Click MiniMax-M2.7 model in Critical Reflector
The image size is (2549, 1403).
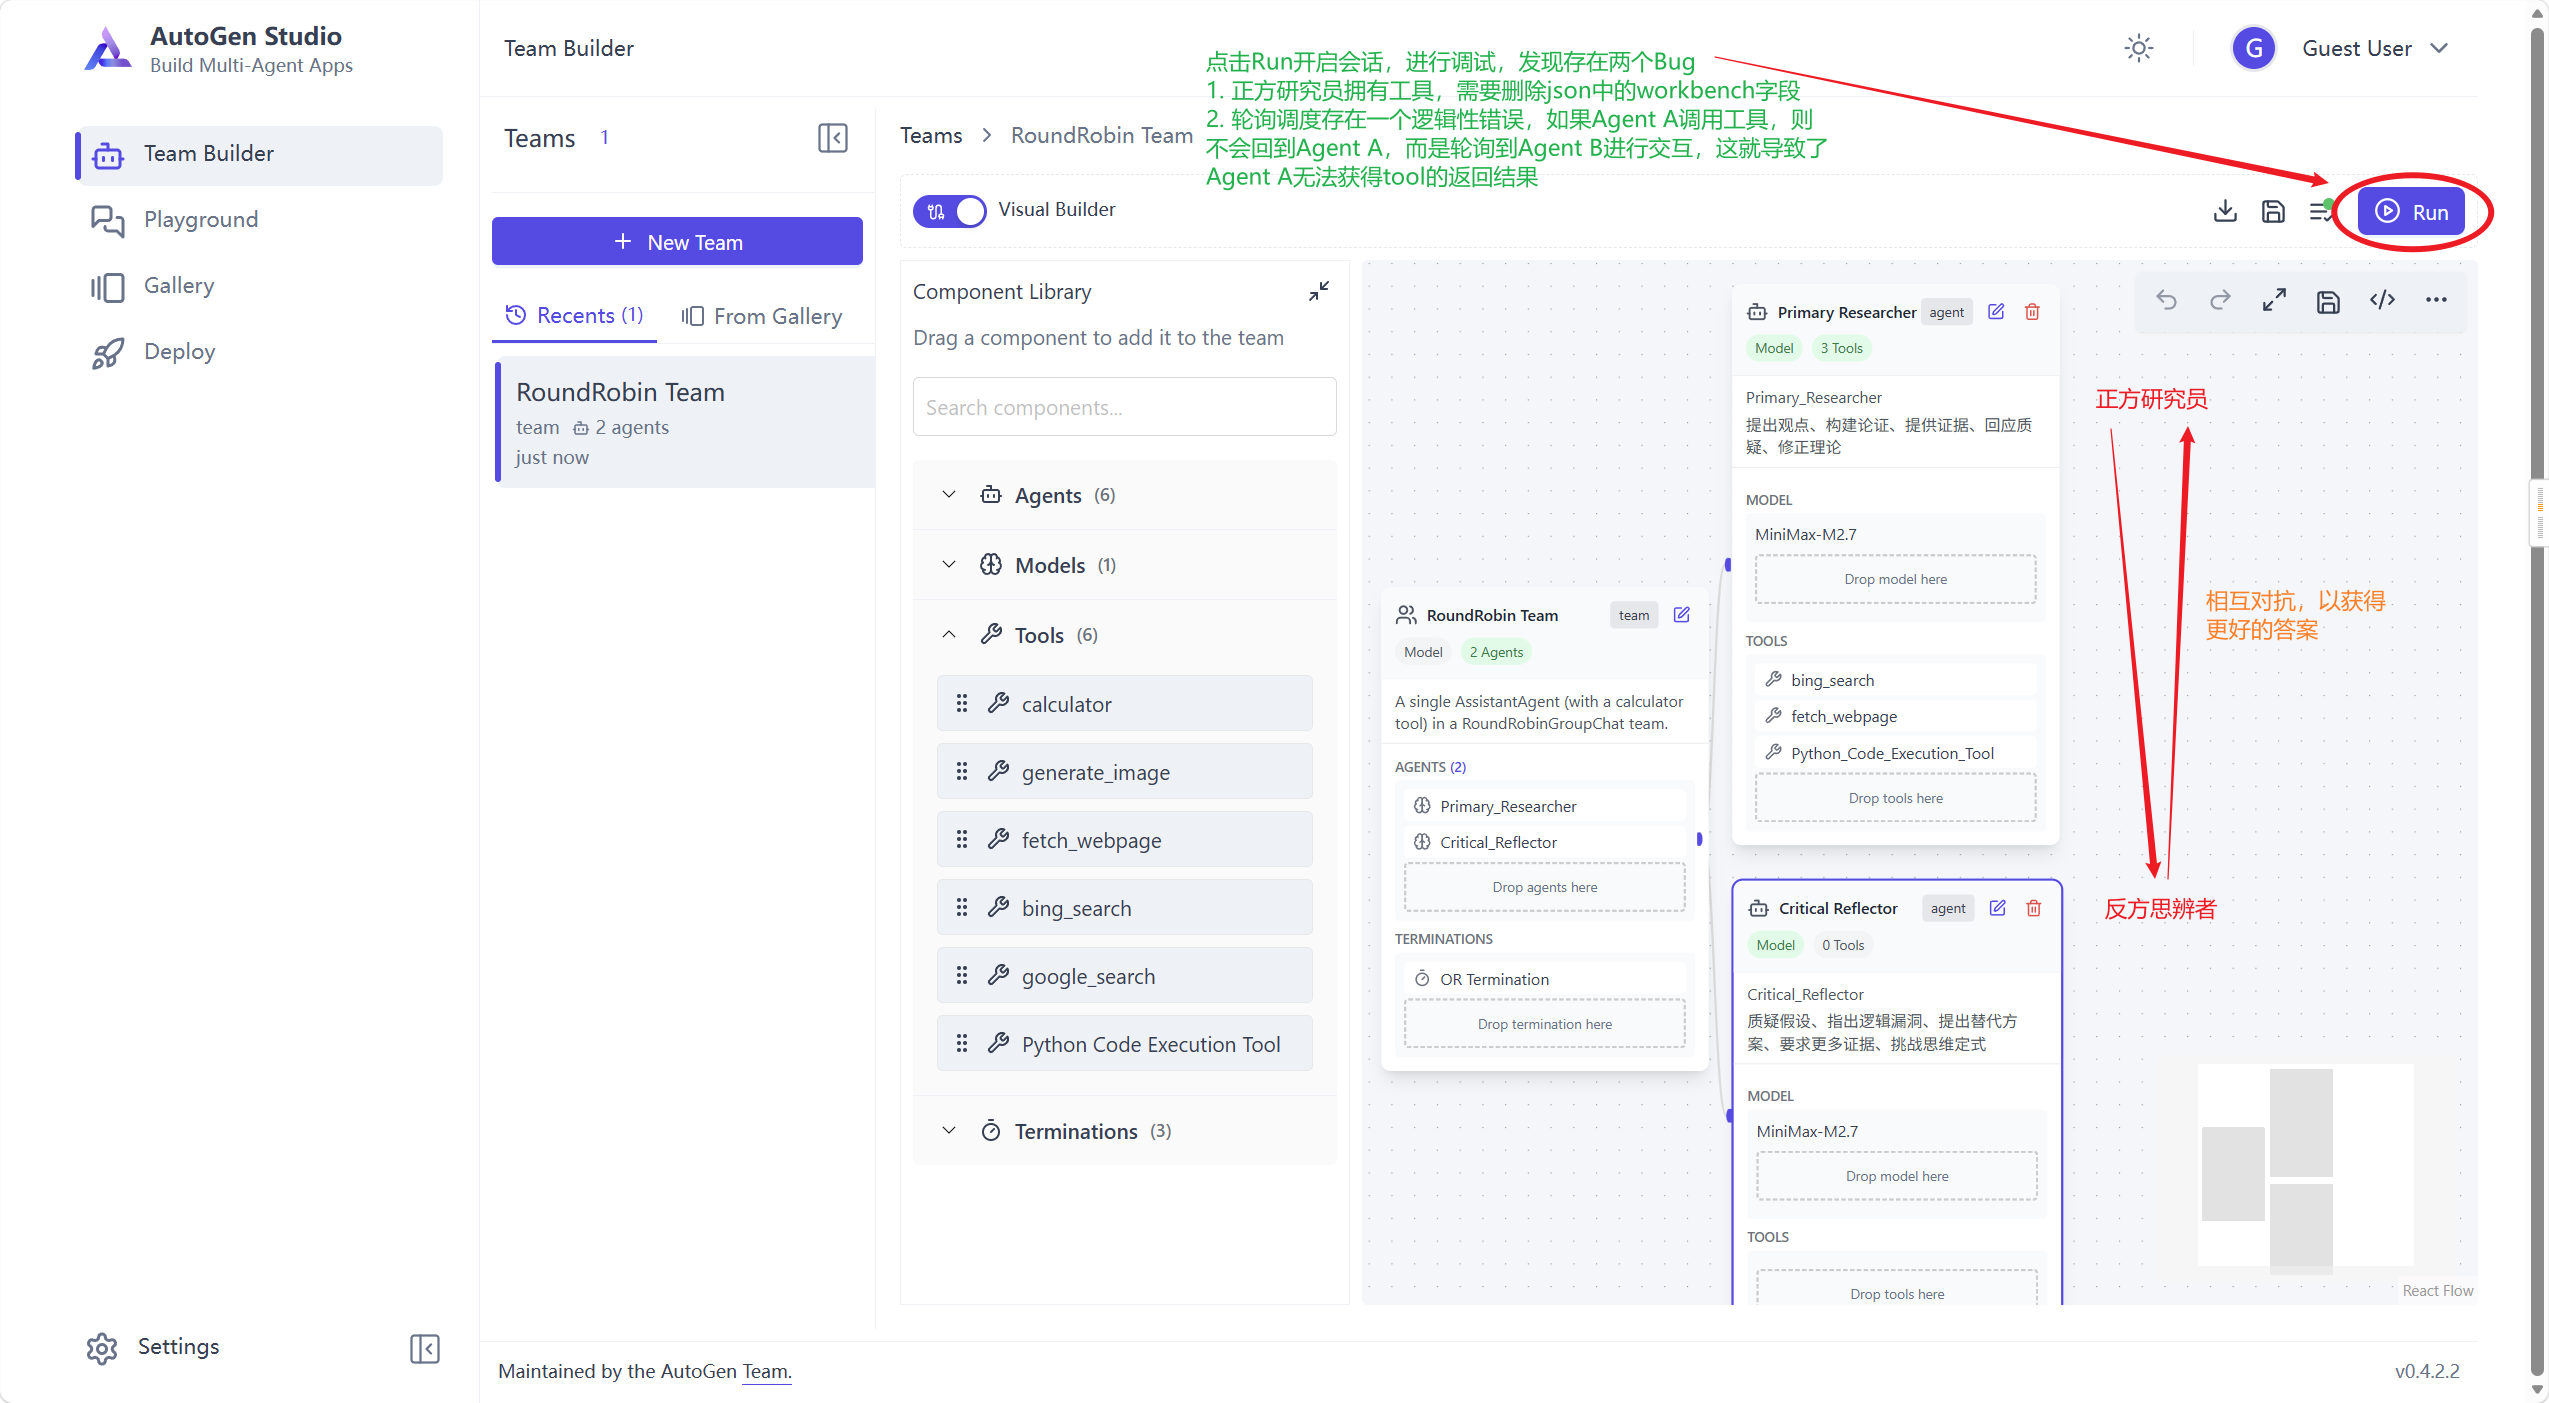click(x=1807, y=1131)
